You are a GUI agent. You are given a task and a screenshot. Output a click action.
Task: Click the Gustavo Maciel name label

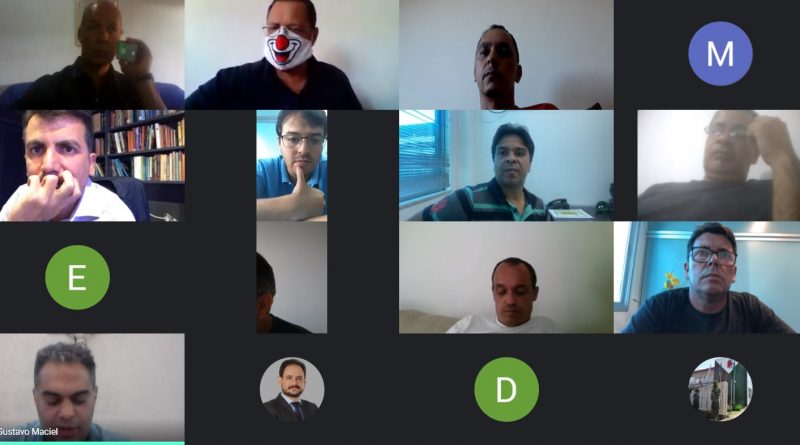coord(29,432)
